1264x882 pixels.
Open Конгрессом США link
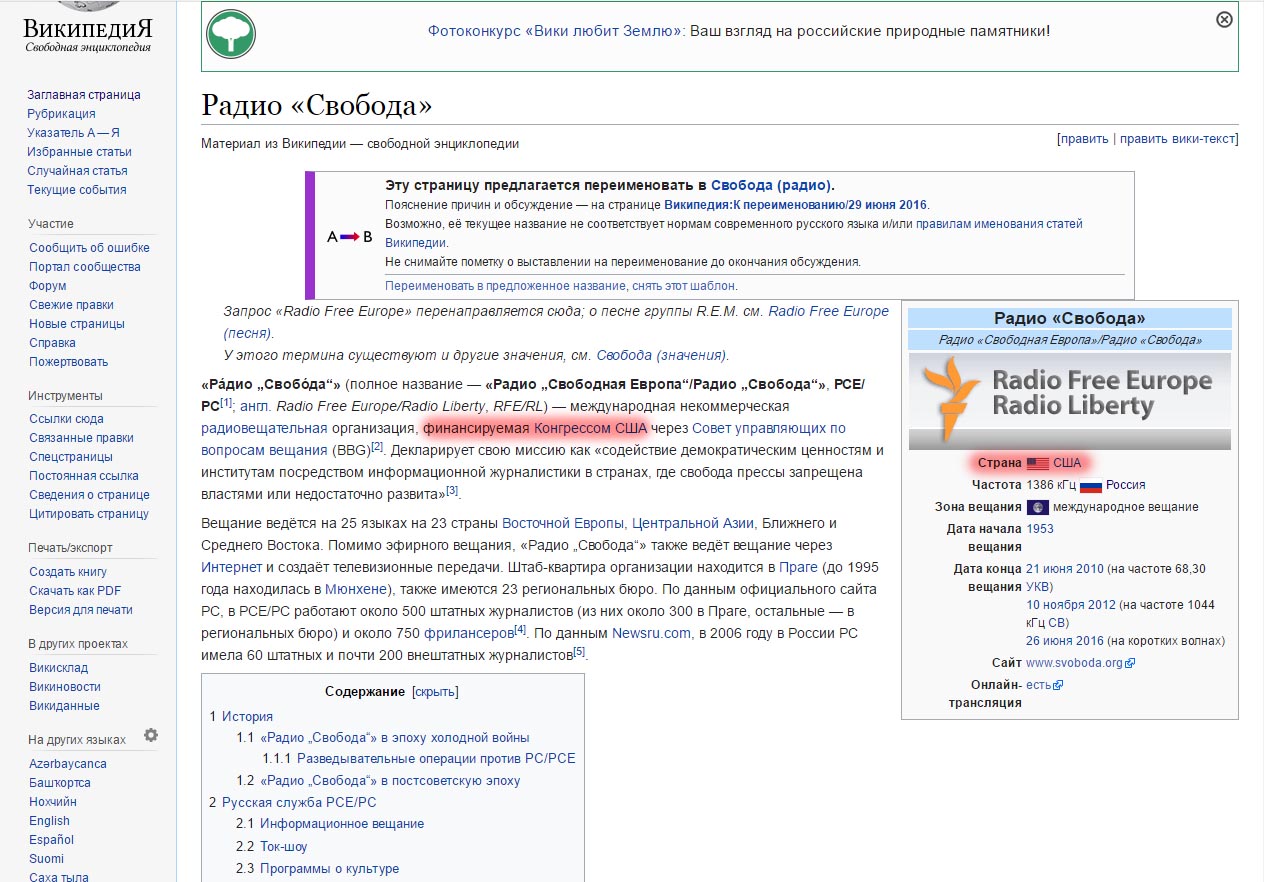pyautogui.click(x=591, y=428)
